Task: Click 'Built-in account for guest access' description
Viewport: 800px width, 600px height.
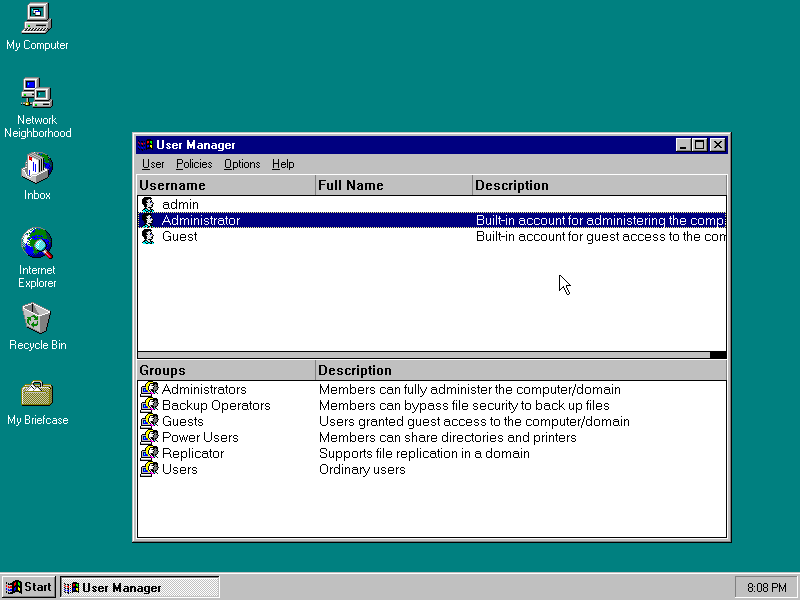Action: tap(601, 236)
